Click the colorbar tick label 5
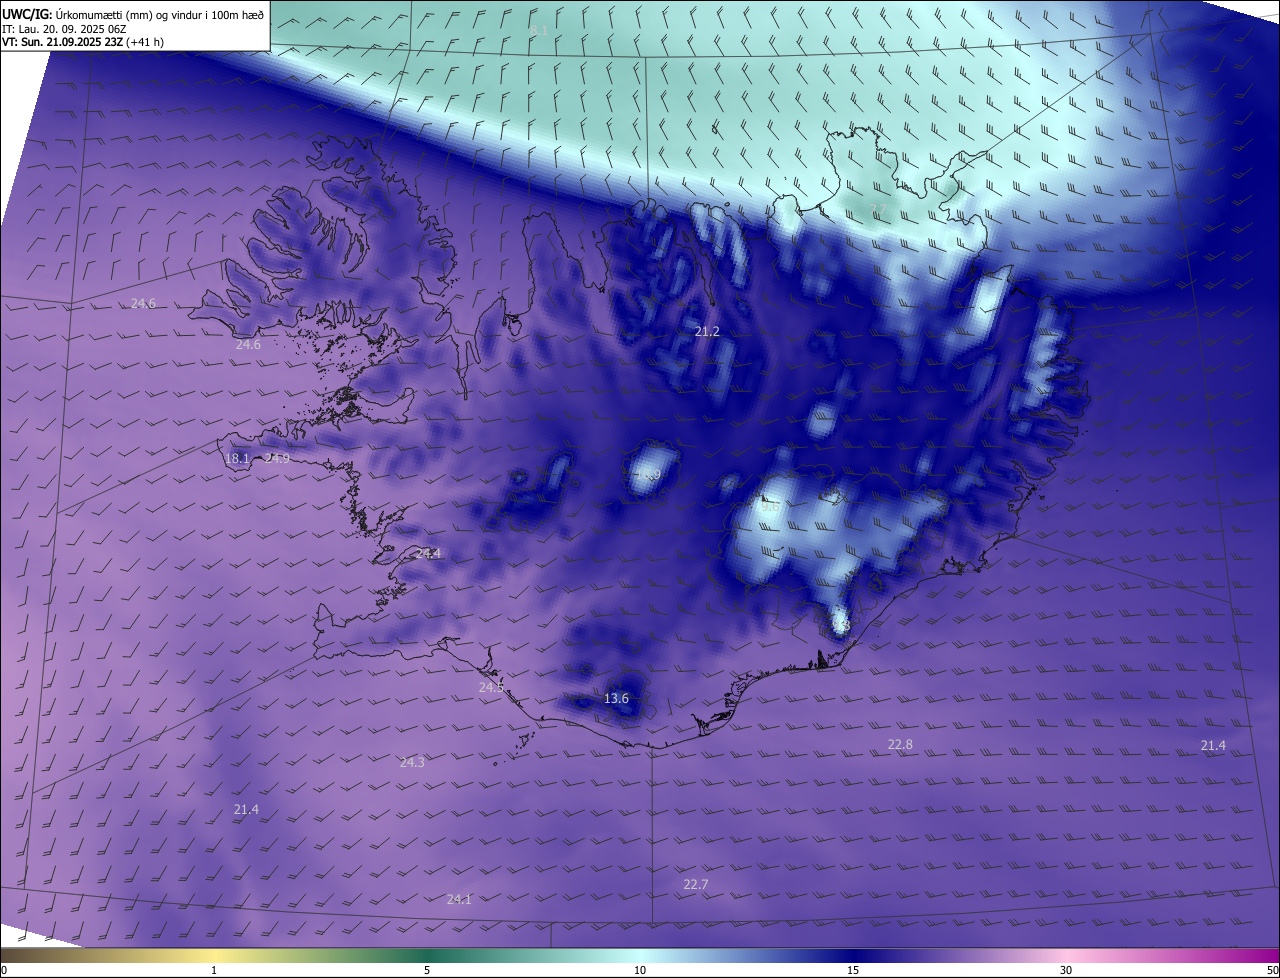The height and width of the screenshot is (978, 1280). (427, 970)
